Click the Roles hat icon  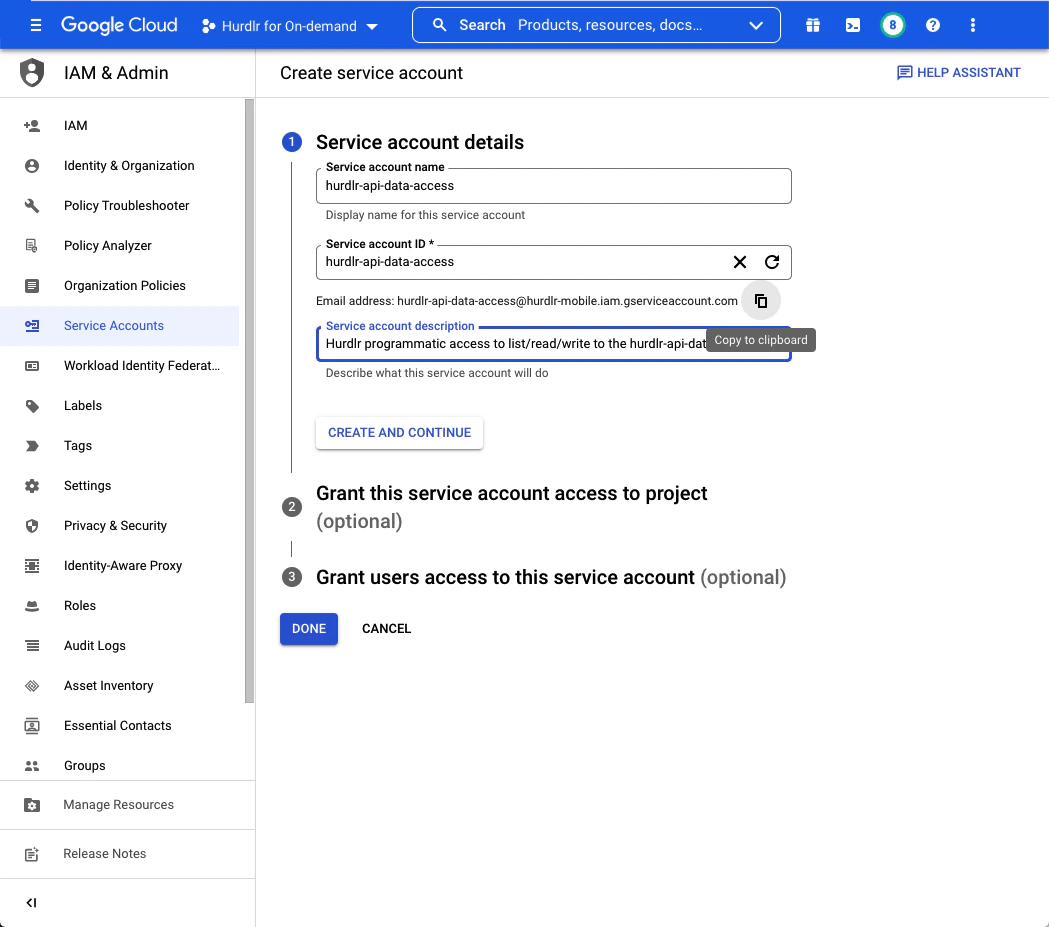[x=31, y=606]
